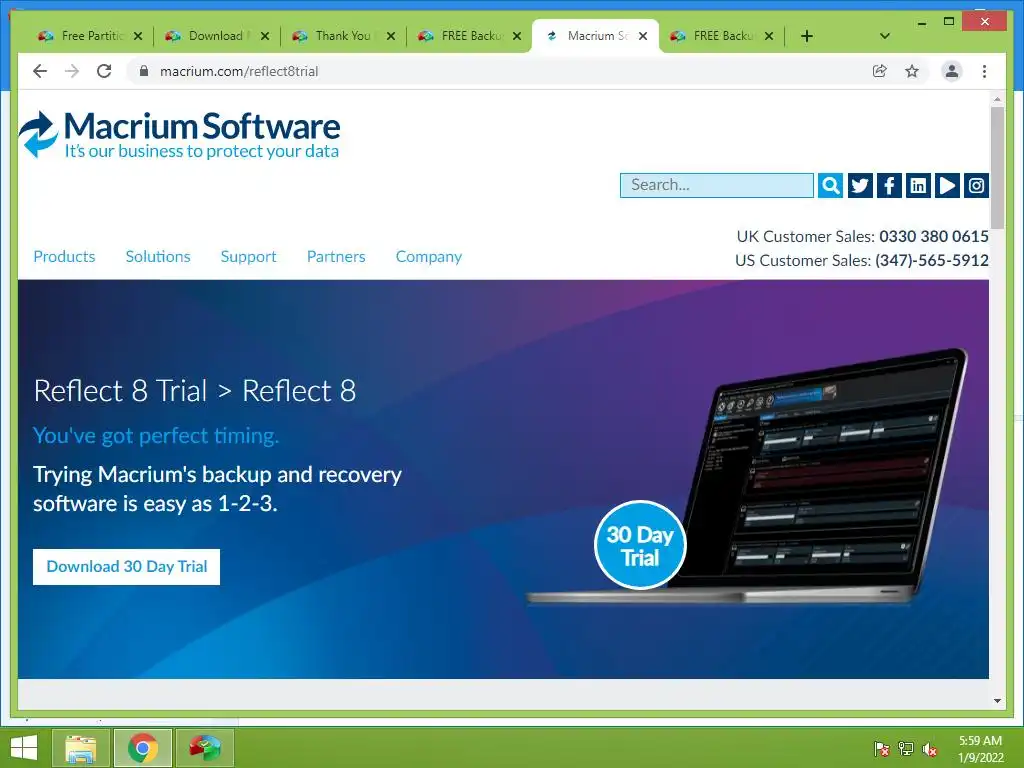Click the page vertical scrollbar thumb
Viewport: 1024px width, 768px height.
997,167
